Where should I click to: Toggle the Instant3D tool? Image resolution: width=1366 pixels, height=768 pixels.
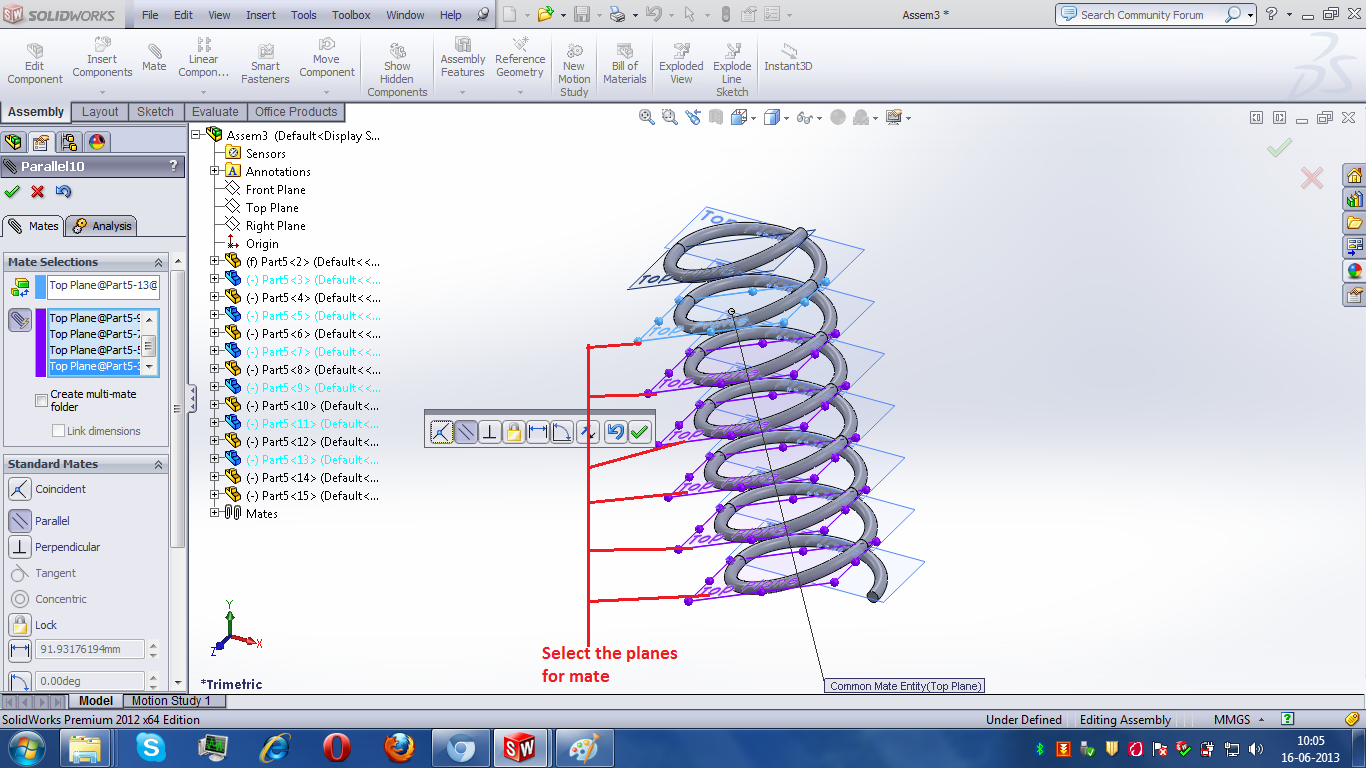coord(788,58)
